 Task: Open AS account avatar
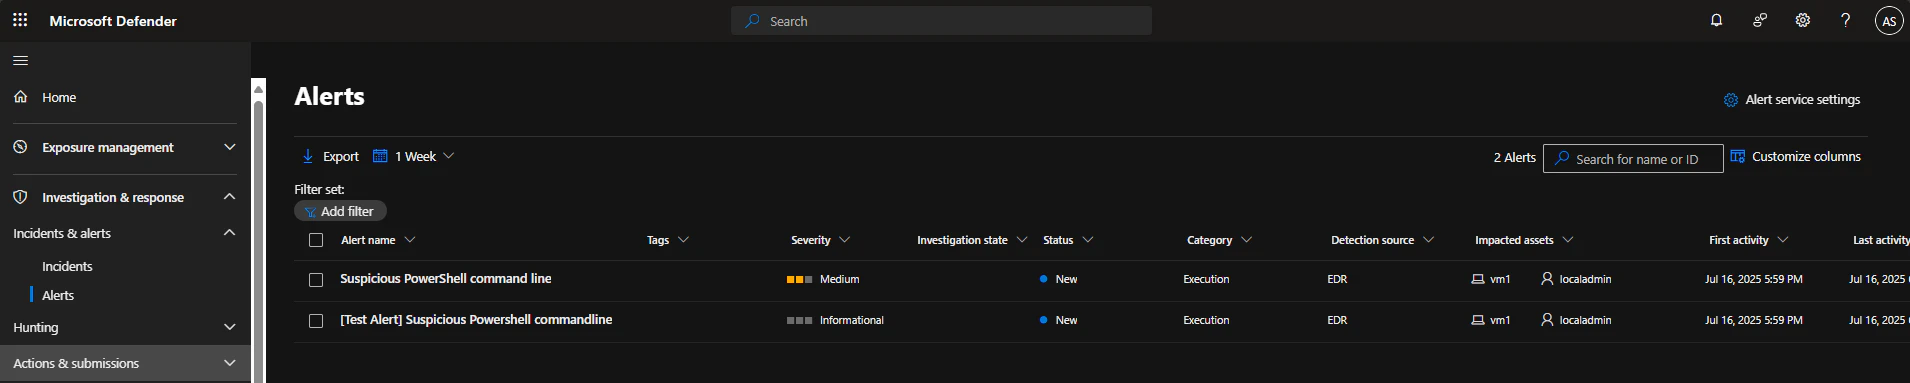(1888, 21)
